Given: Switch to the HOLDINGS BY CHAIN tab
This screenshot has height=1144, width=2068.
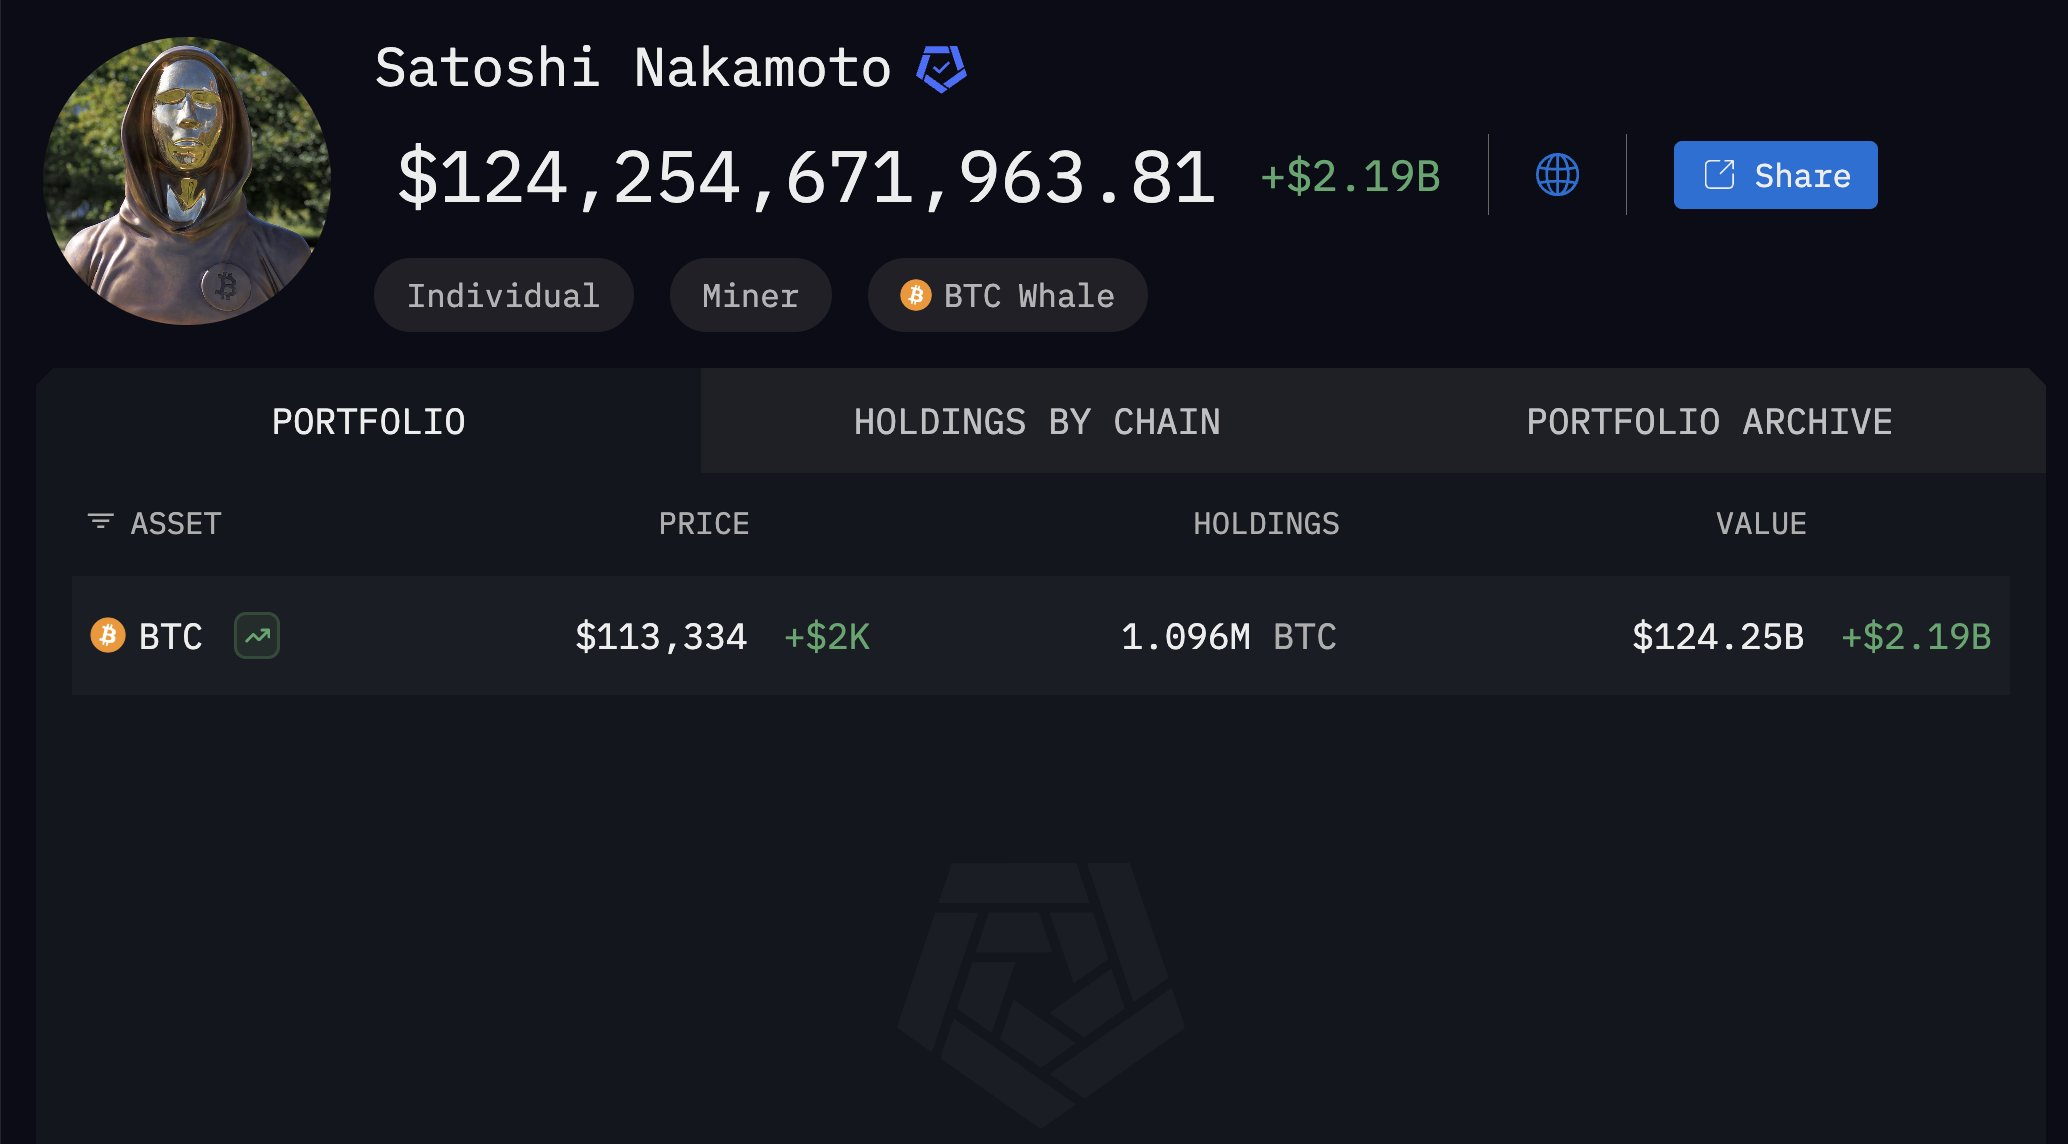Looking at the screenshot, I should coord(1037,420).
